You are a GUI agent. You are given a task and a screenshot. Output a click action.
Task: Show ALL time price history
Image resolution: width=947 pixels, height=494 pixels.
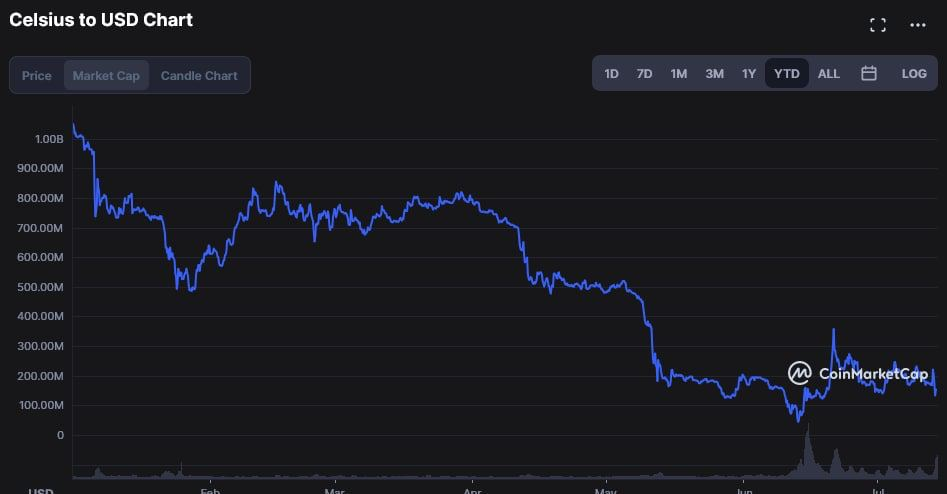tap(829, 74)
